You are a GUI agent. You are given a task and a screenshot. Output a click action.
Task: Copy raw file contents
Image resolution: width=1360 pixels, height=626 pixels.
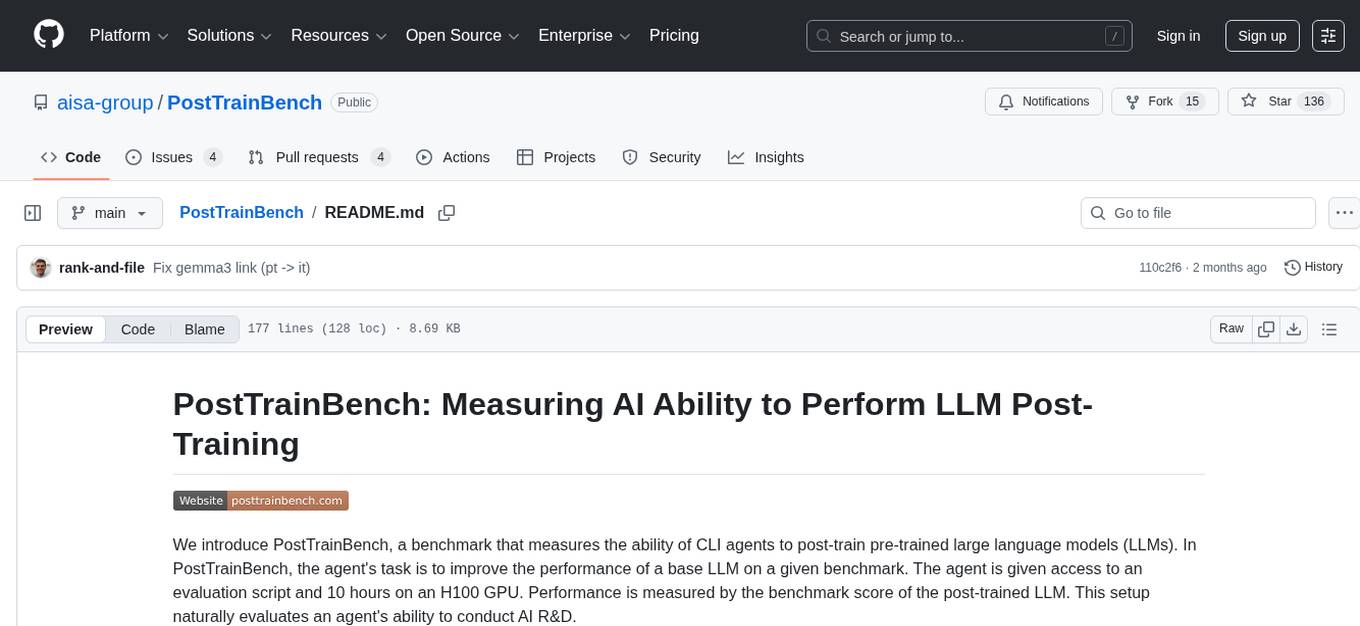coord(1266,329)
